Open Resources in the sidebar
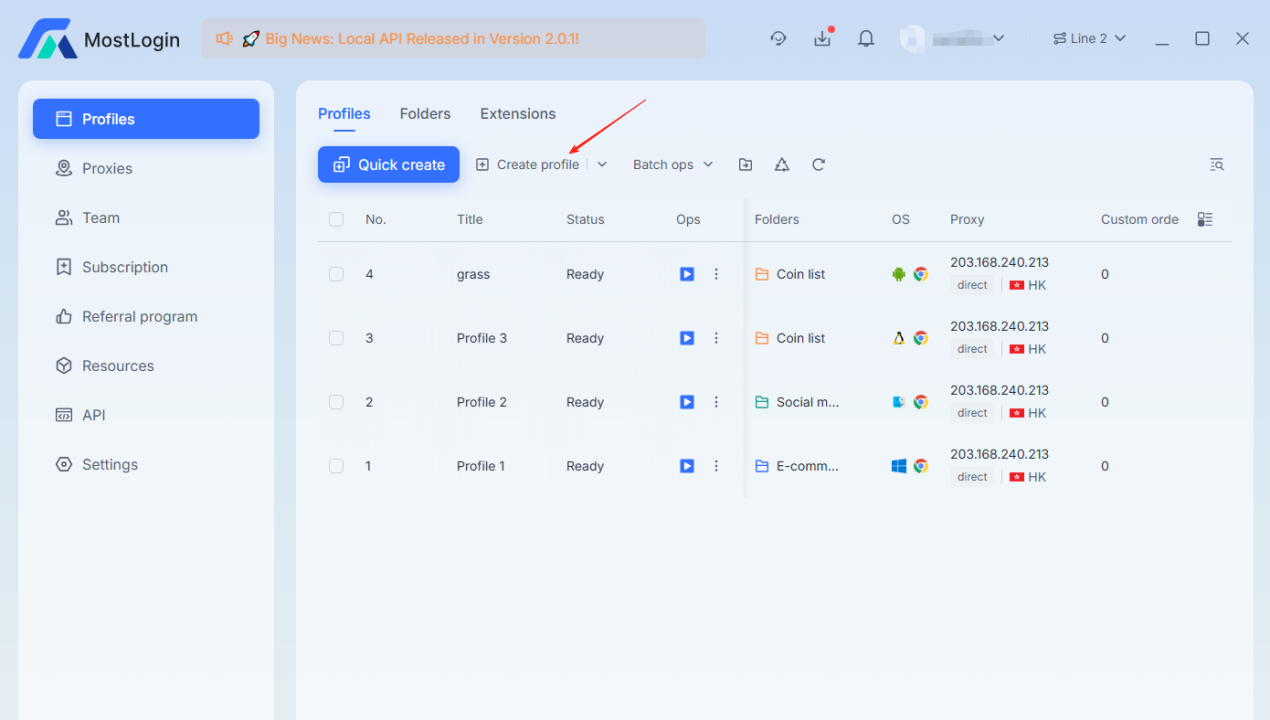This screenshot has width=1270, height=720. pyautogui.click(x=146, y=365)
